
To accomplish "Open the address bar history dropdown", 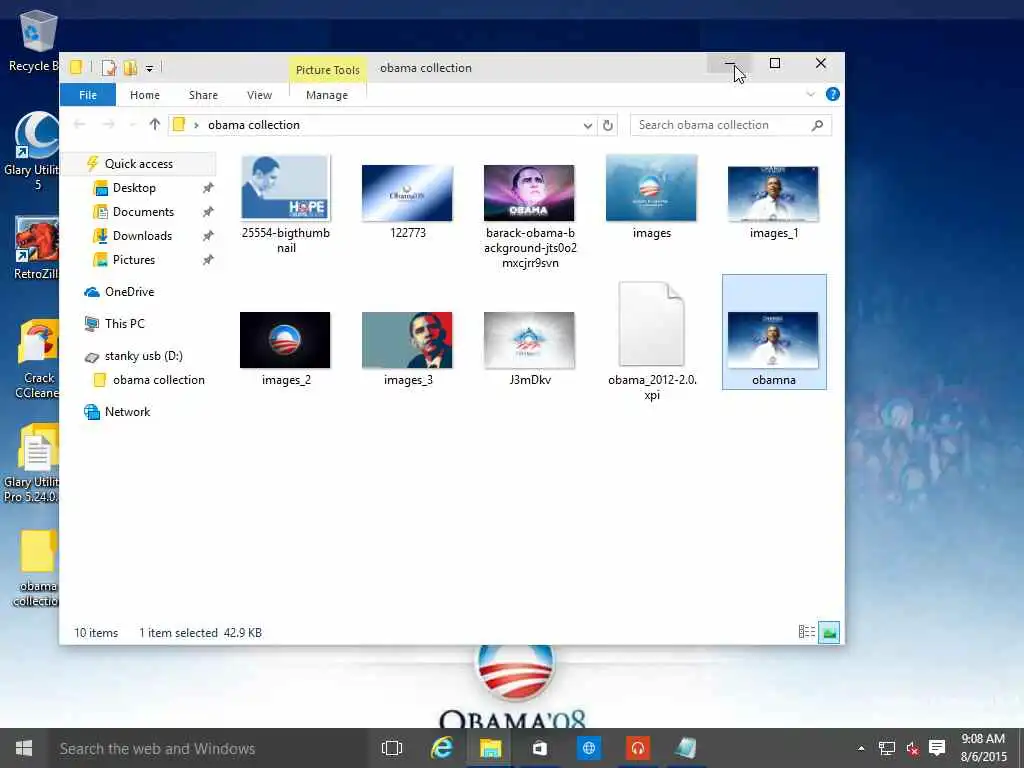I will pyautogui.click(x=587, y=125).
